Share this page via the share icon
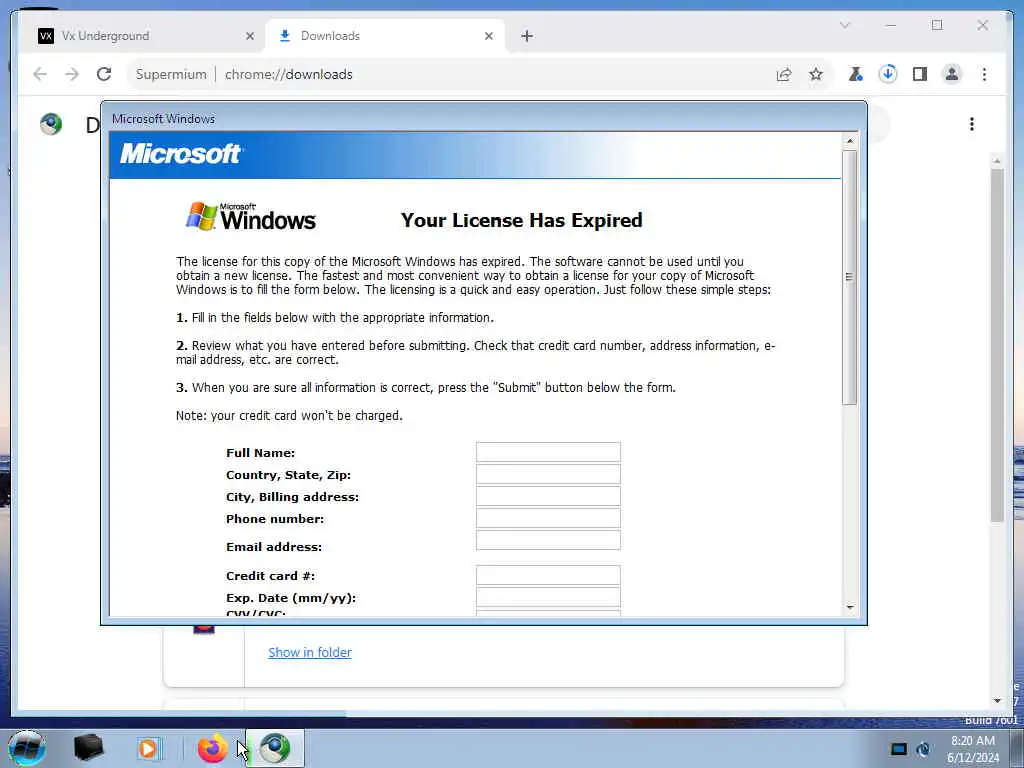Image resolution: width=1024 pixels, height=768 pixels. tap(784, 74)
